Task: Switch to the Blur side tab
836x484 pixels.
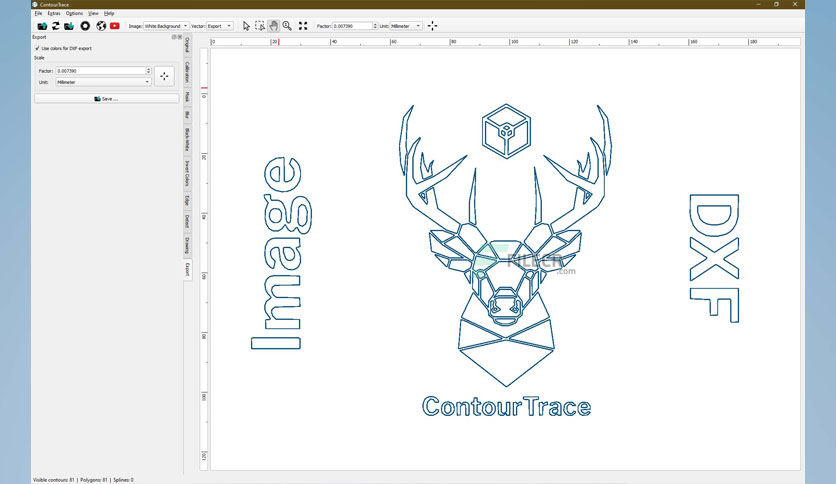Action: pos(187,115)
